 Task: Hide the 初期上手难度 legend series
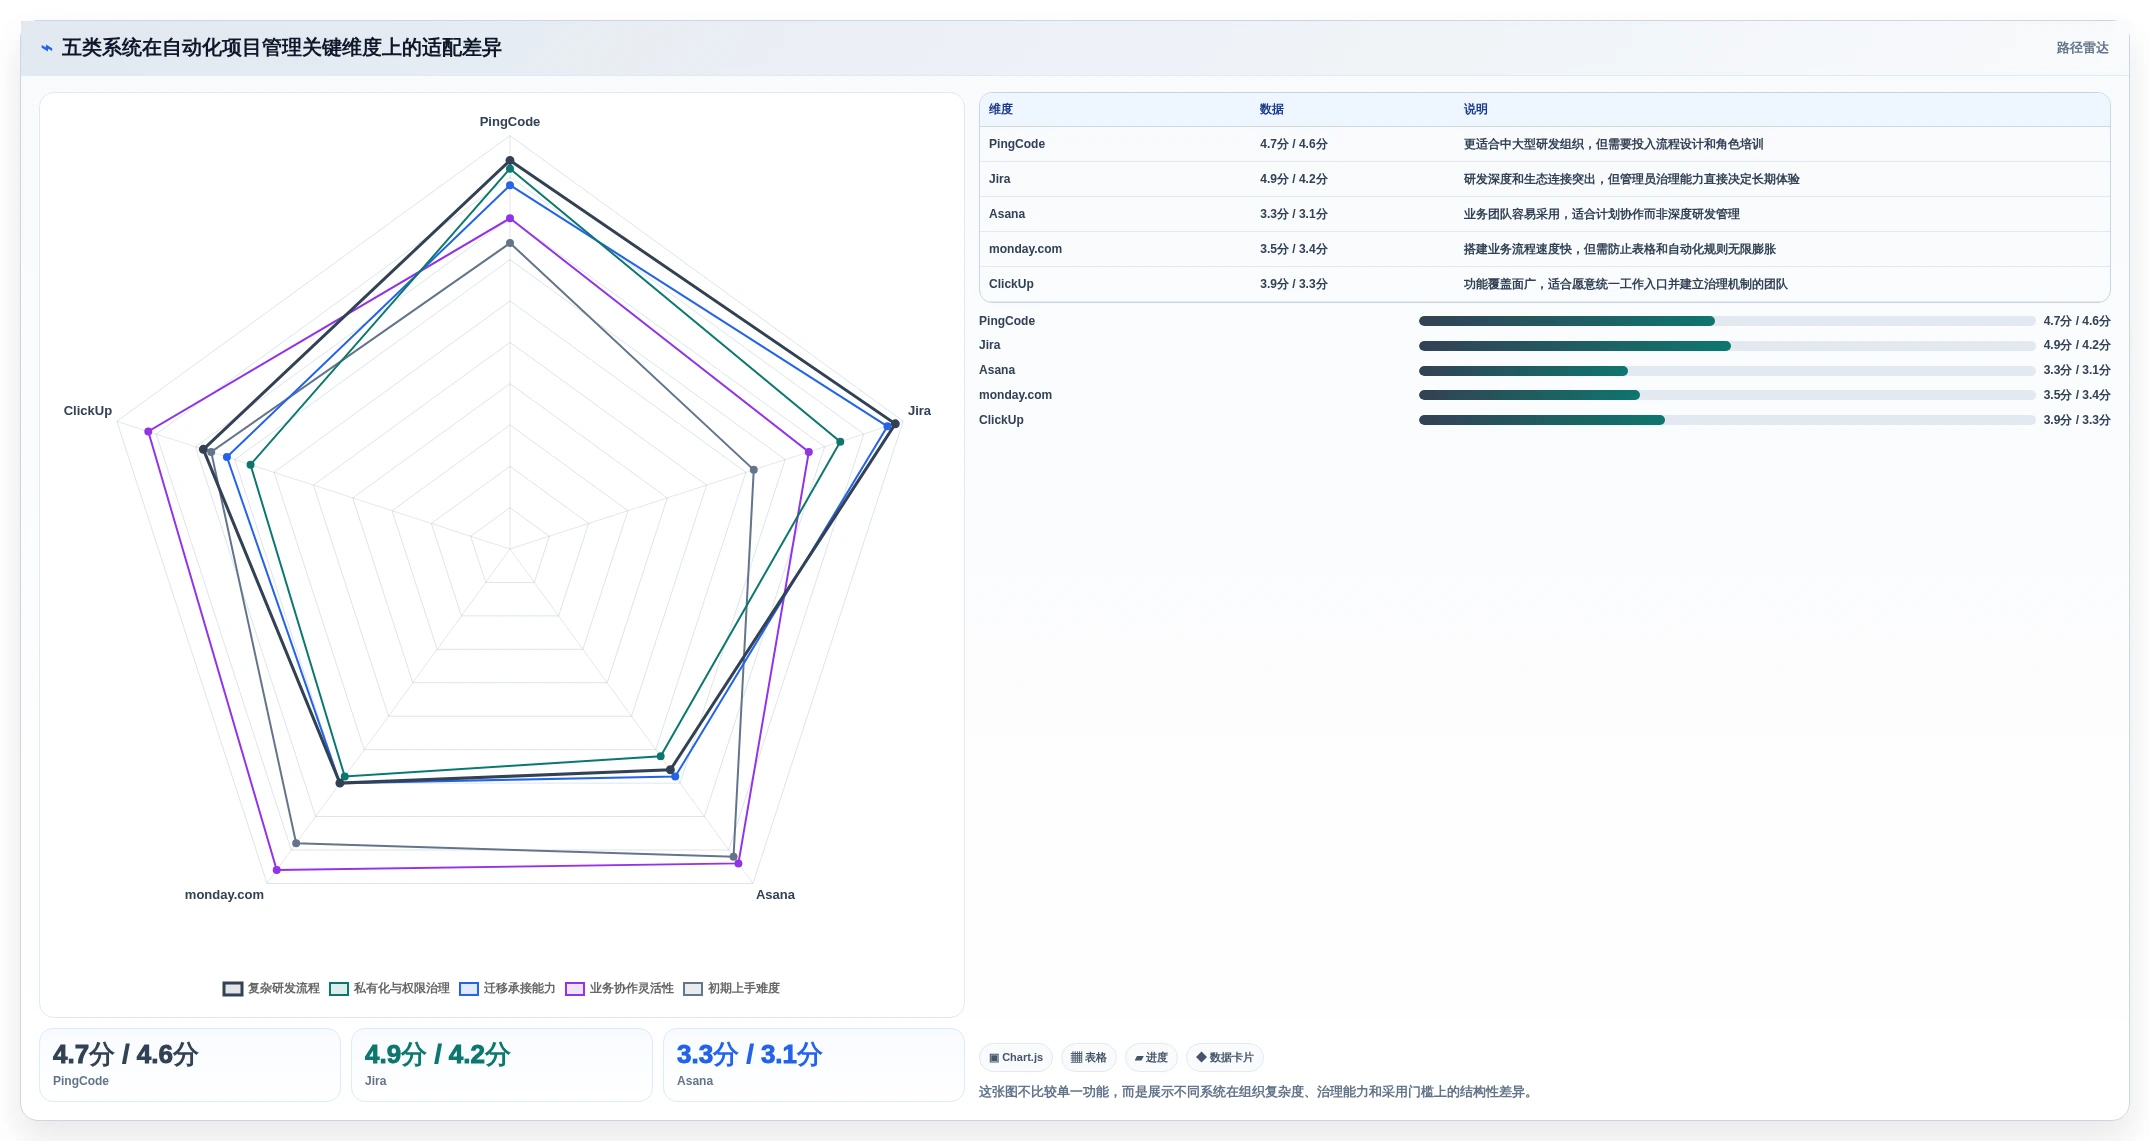pyautogui.click(x=731, y=988)
